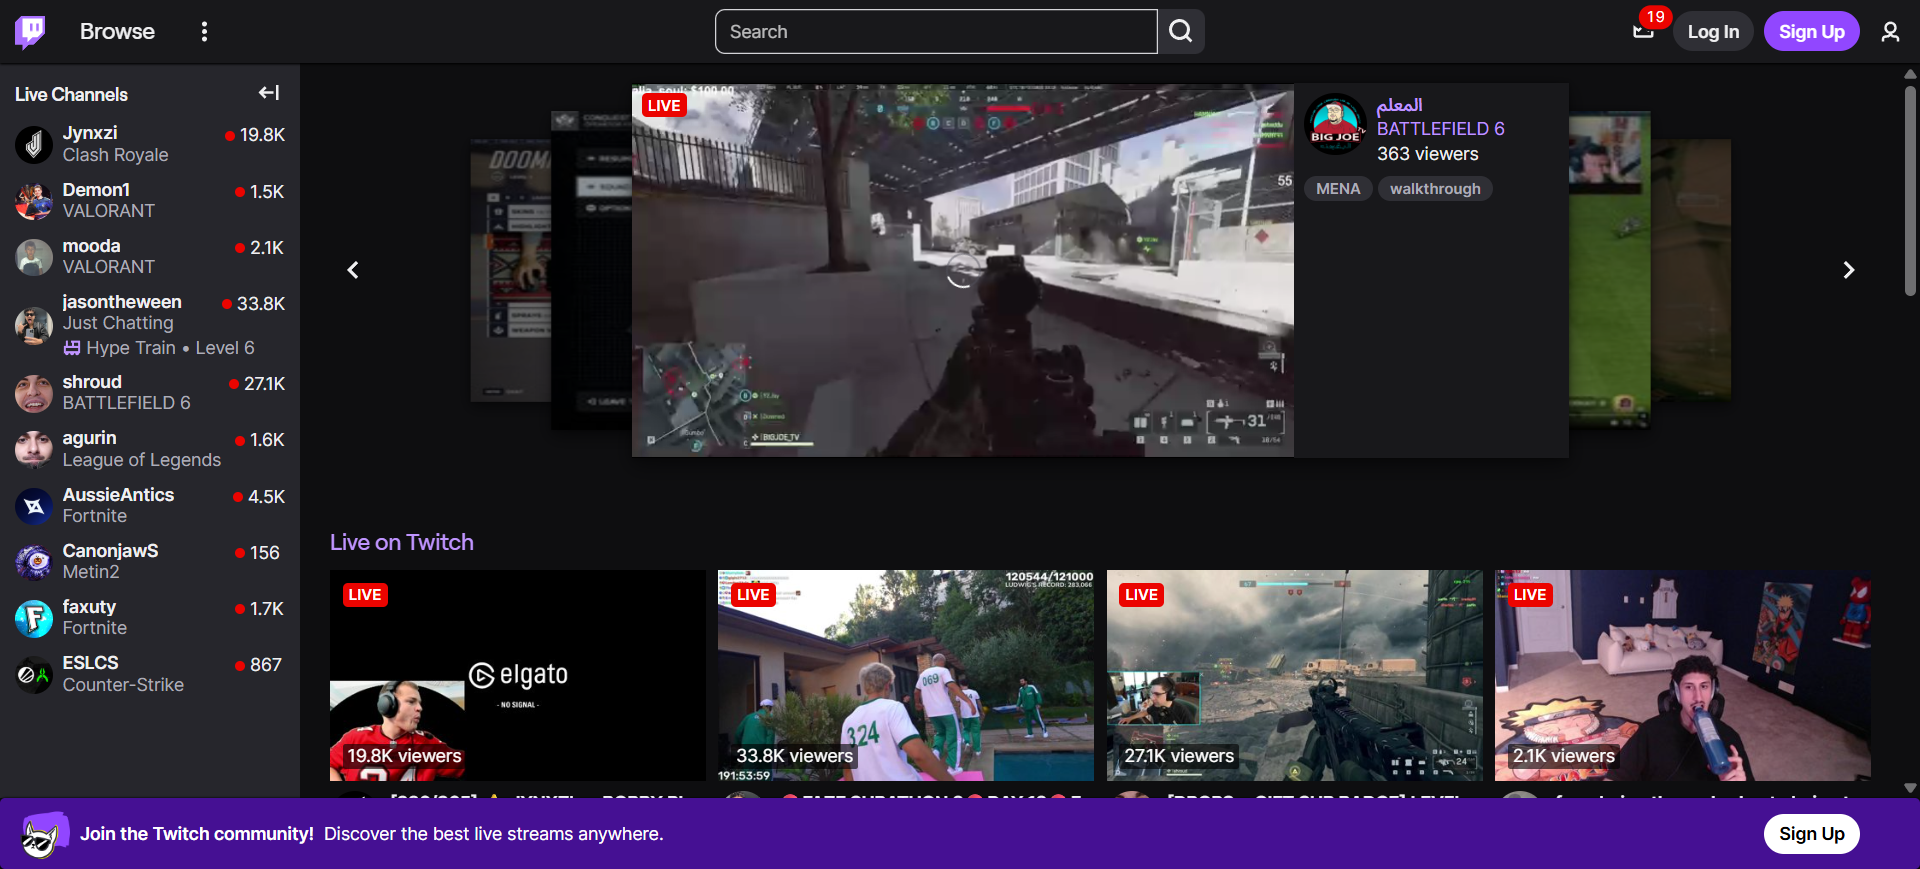Open ESLCS channel name
The image size is (1920, 869).
90,663
